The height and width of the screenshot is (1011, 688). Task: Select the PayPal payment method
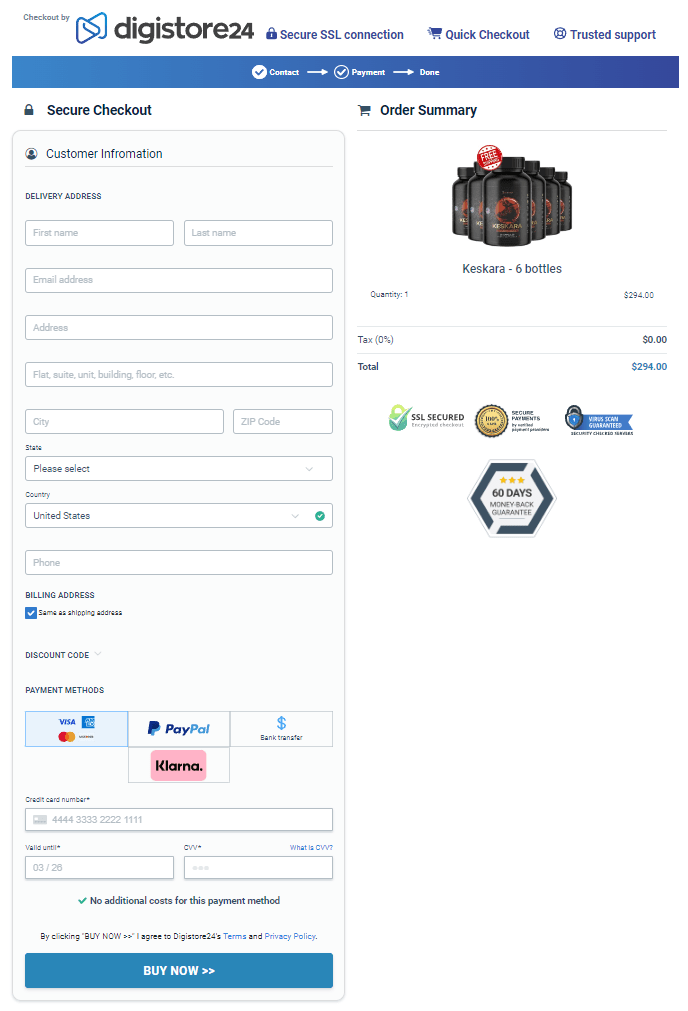click(x=179, y=729)
